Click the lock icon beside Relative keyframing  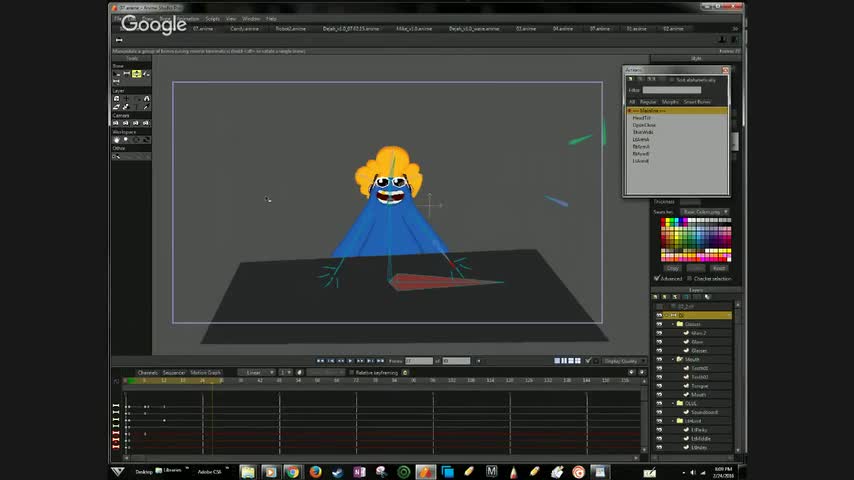(405, 373)
